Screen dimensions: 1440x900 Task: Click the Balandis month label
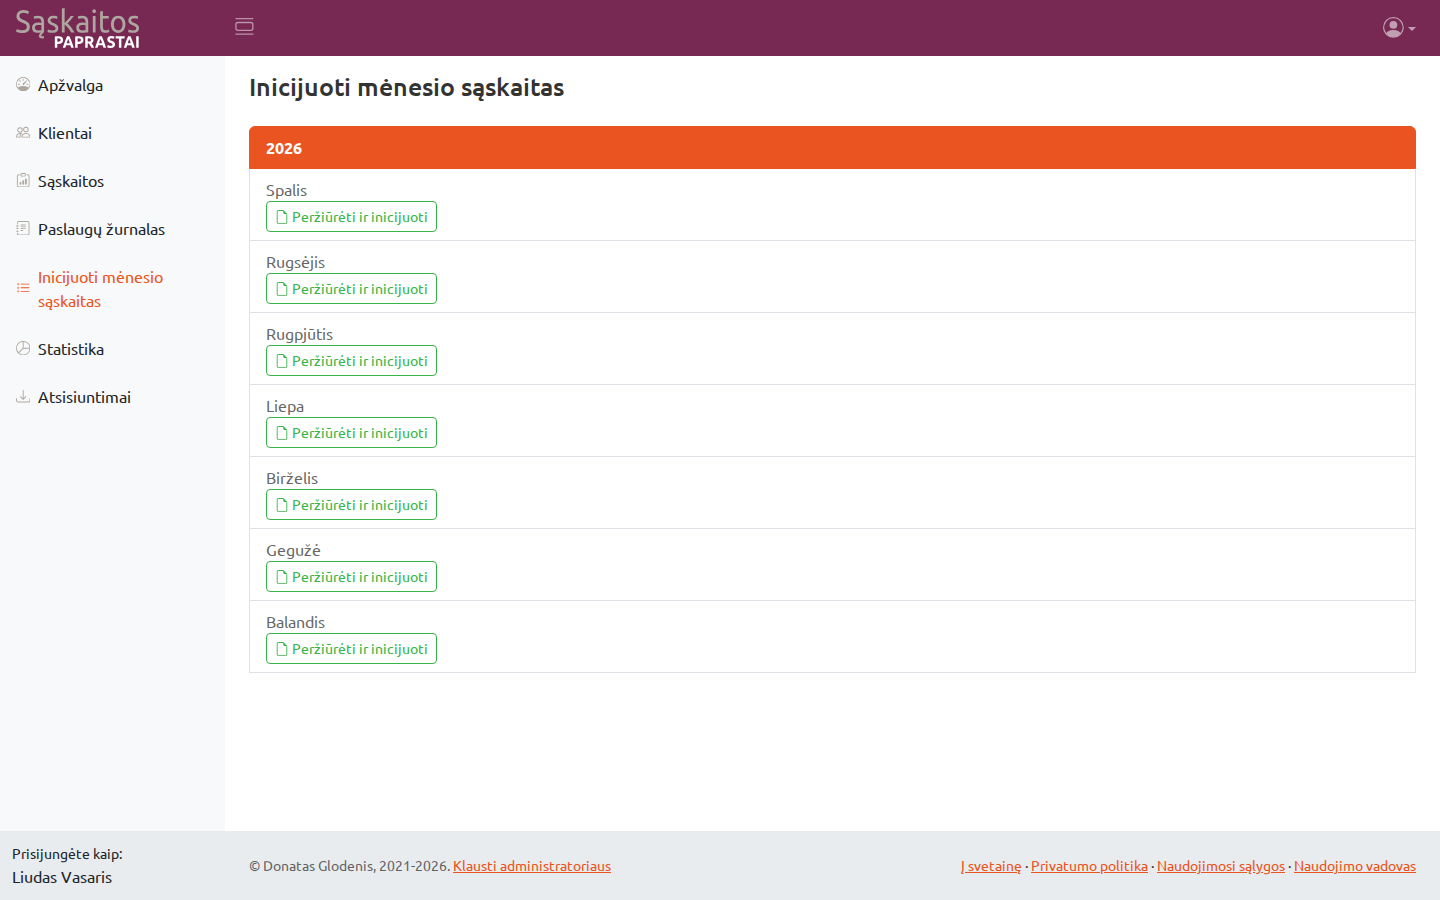coord(295,622)
